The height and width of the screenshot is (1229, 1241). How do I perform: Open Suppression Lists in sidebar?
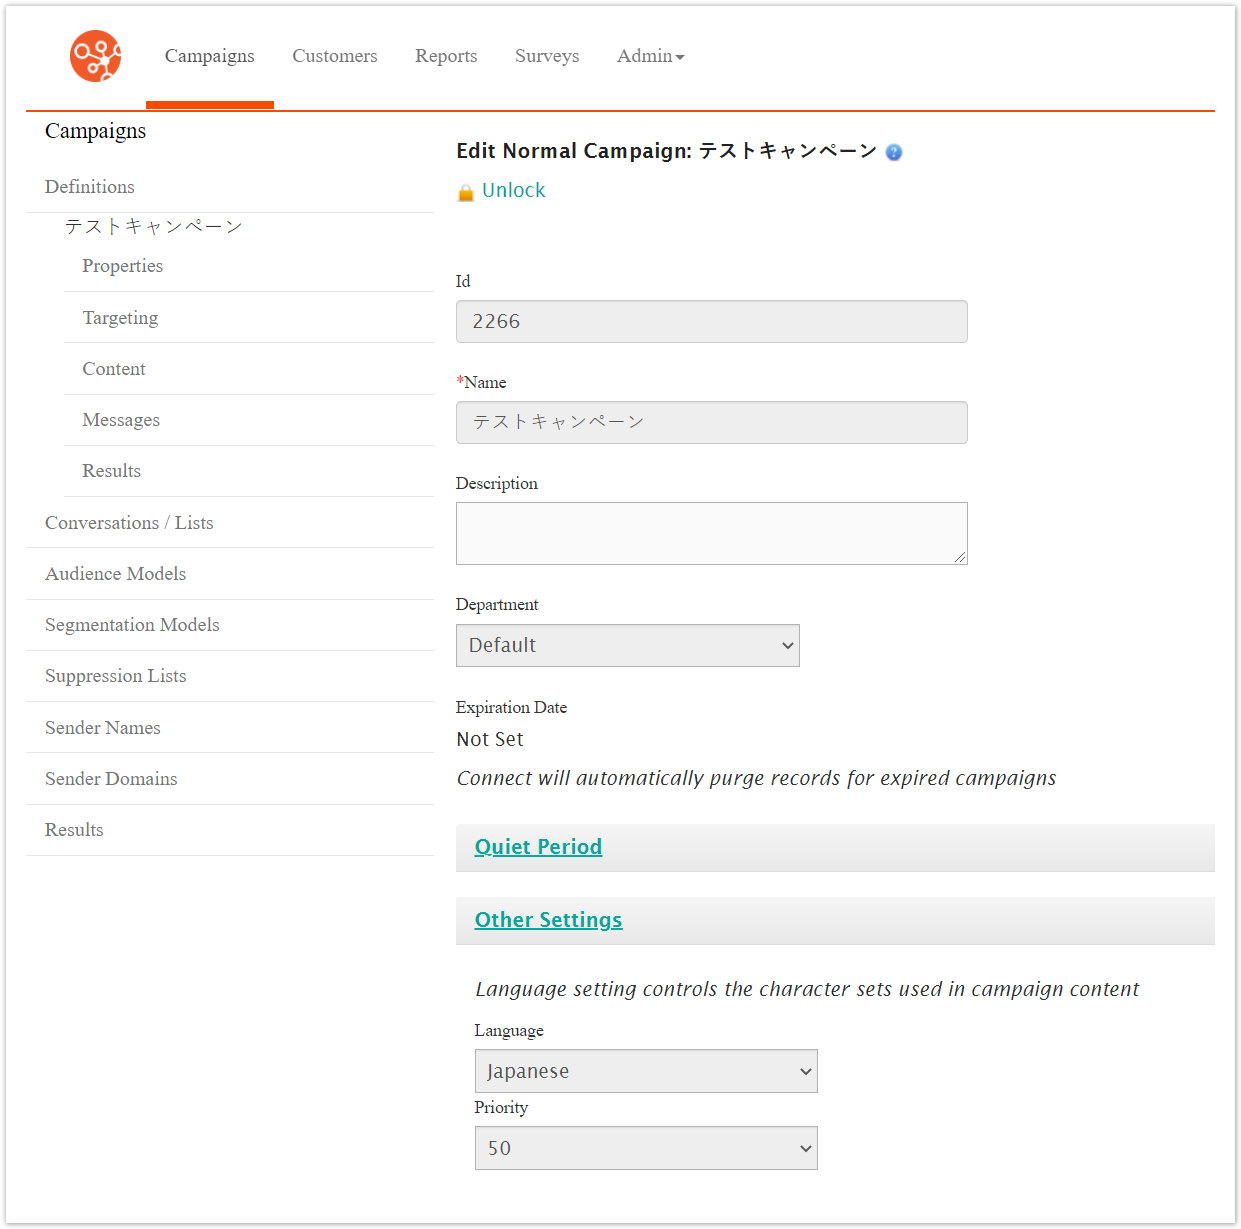115,676
